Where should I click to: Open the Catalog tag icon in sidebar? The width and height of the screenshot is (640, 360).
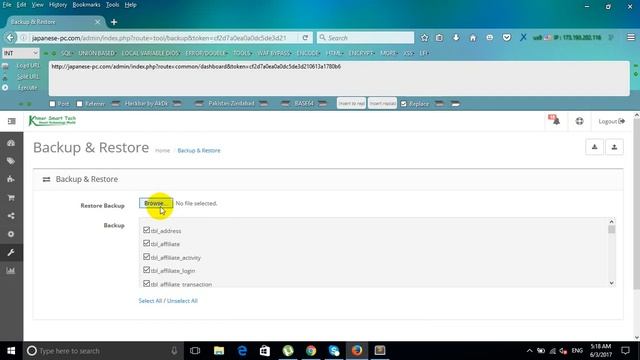[x=11, y=161]
